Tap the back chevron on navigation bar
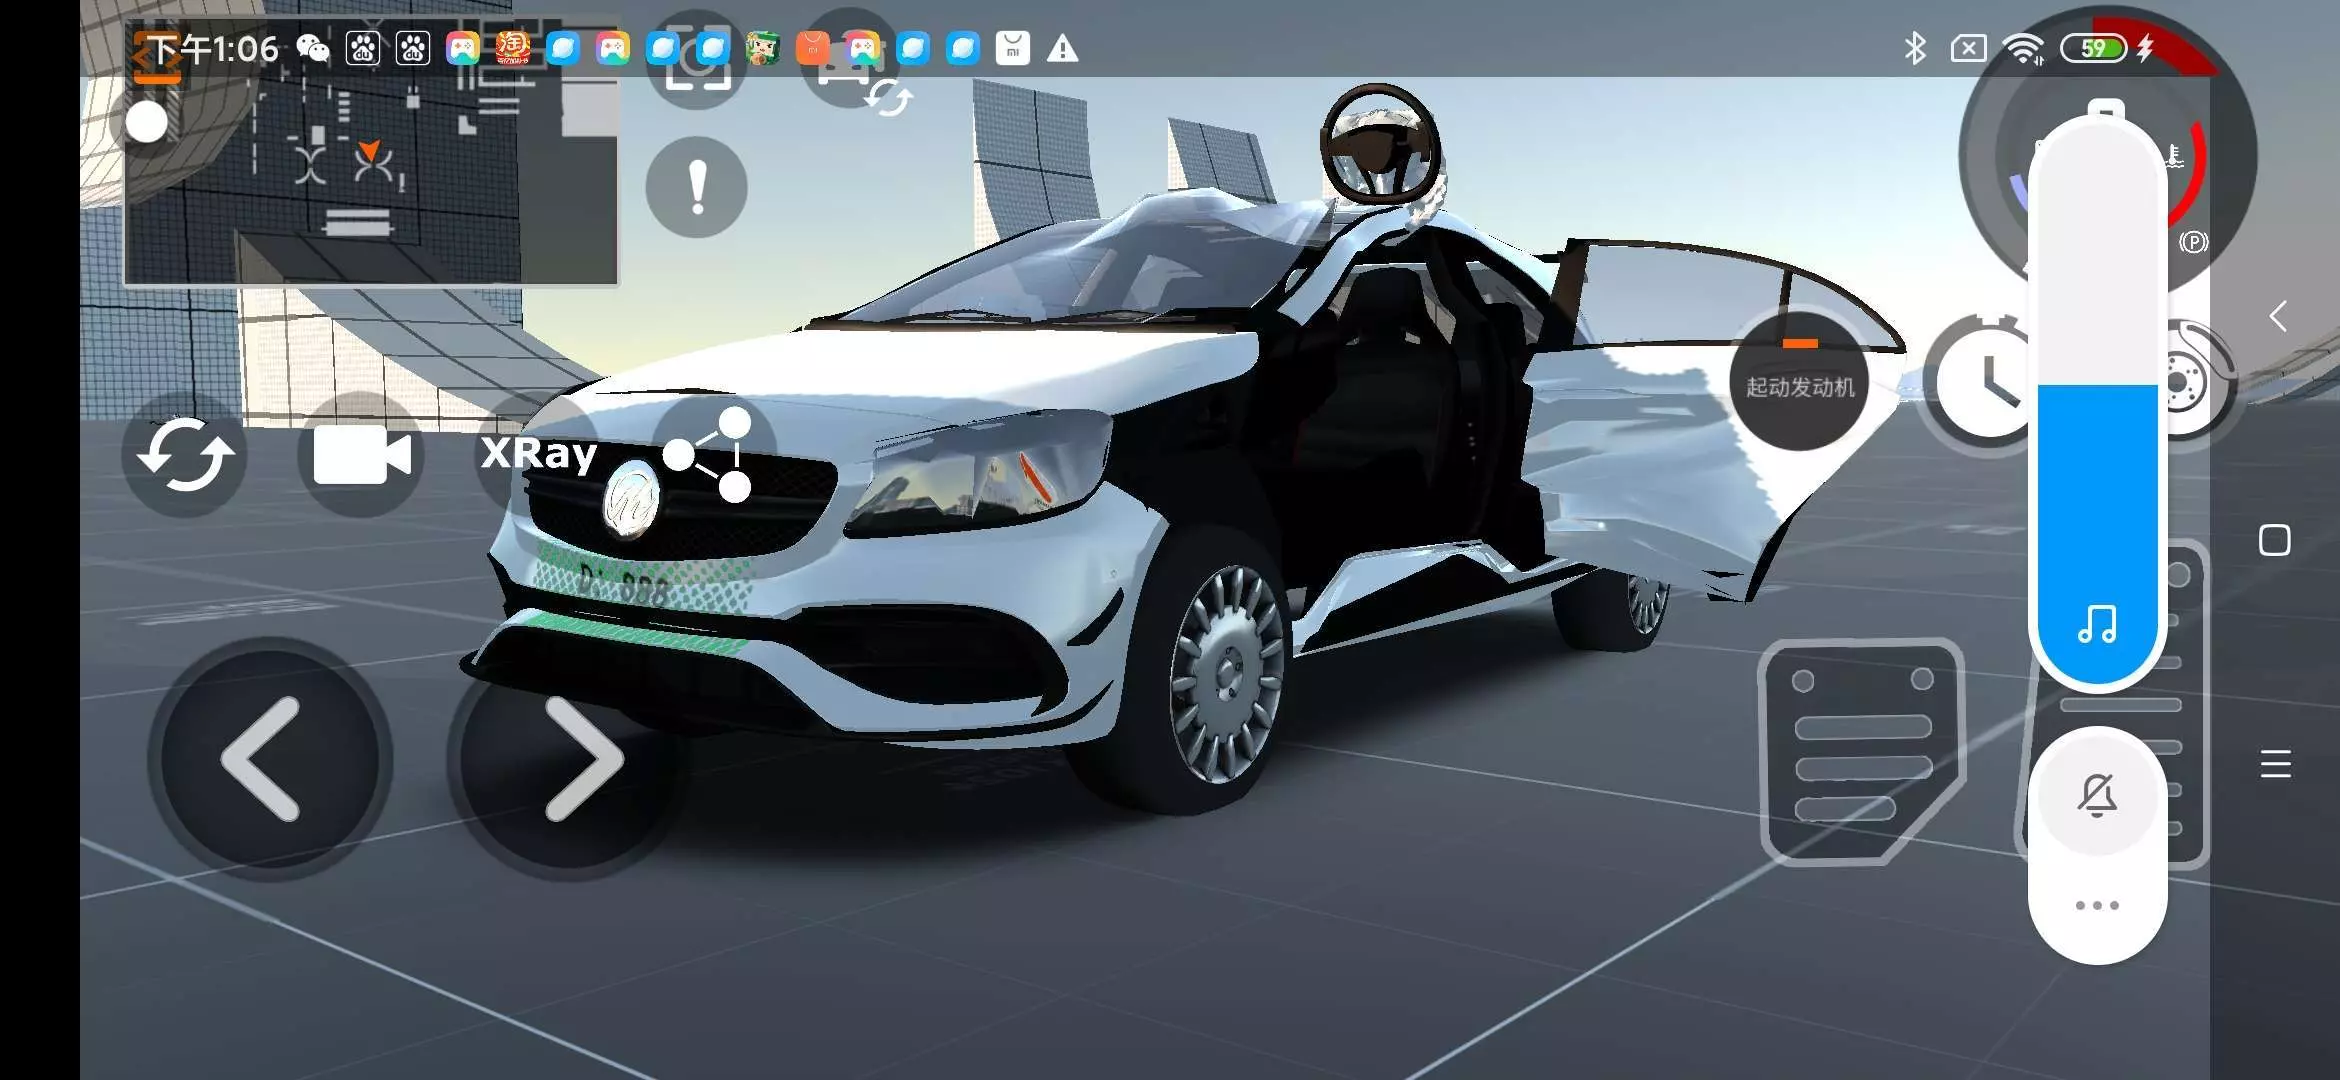The image size is (2340, 1080). (x=2277, y=317)
